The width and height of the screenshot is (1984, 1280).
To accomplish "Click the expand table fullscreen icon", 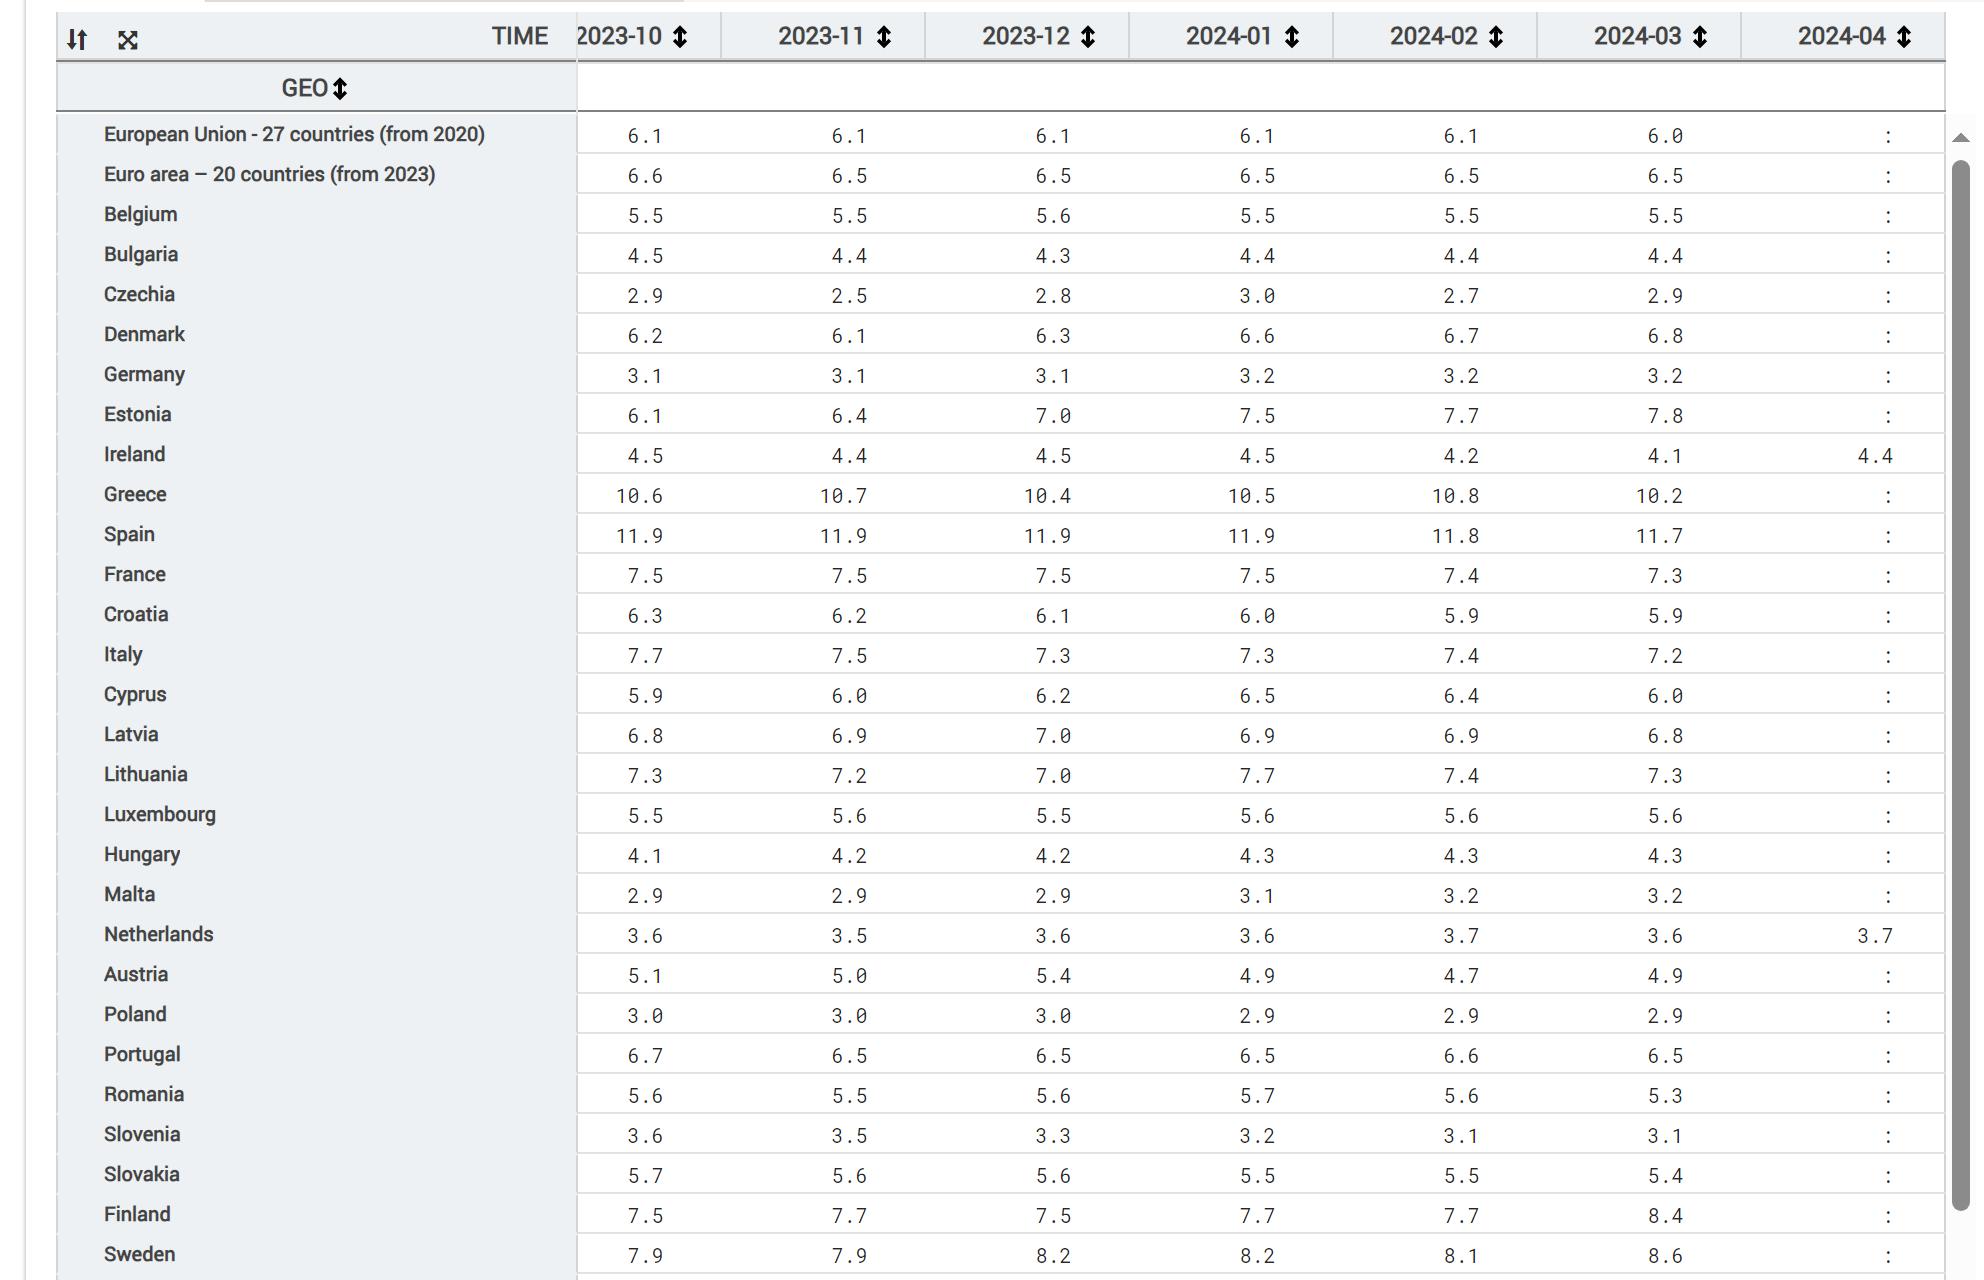I will (127, 40).
